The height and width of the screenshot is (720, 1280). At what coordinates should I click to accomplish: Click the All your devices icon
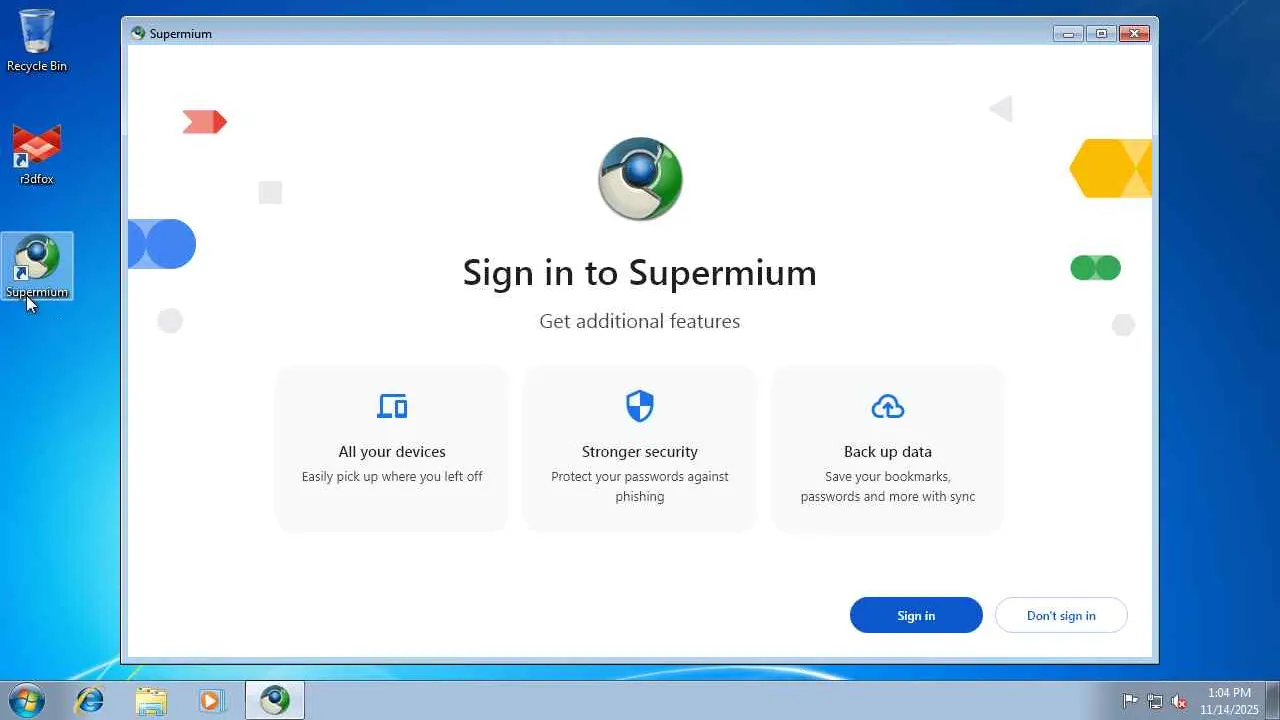pos(392,406)
